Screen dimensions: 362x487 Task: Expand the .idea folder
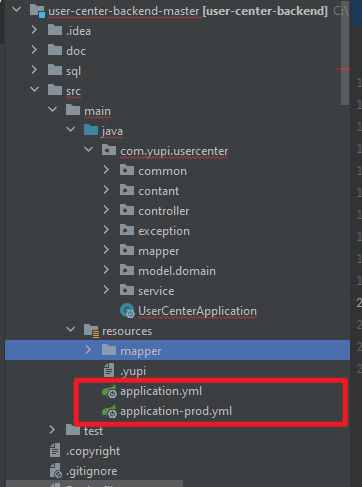pyautogui.click(x=34, y=30)
